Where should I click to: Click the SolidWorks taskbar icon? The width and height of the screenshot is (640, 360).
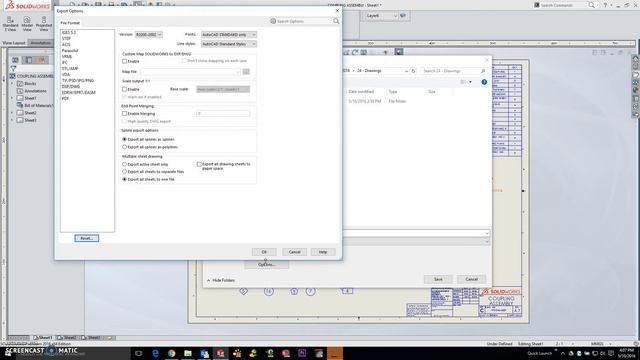[x=220, y=353]
